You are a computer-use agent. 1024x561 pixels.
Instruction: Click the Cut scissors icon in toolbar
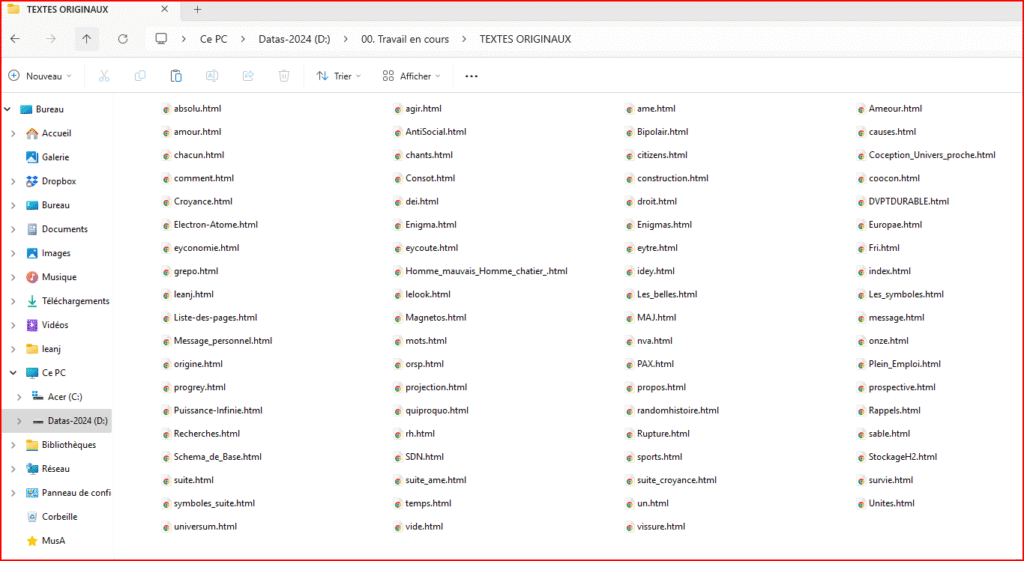pyautogui.click(x=104, y=76)
